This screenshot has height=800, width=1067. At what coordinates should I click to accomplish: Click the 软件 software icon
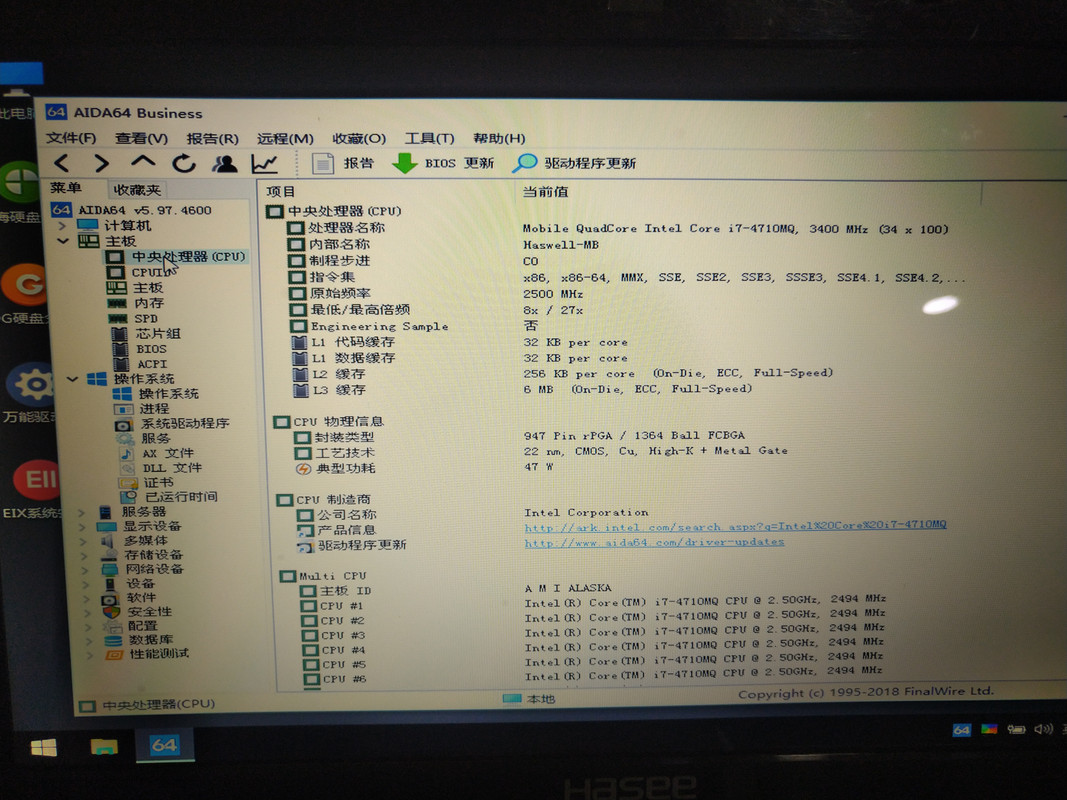[110, 598]
